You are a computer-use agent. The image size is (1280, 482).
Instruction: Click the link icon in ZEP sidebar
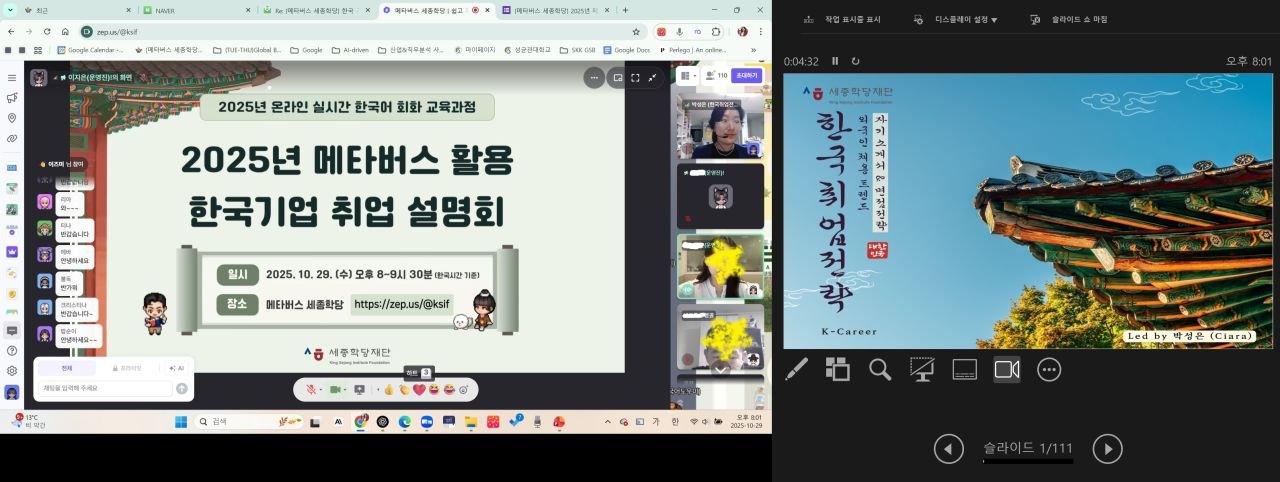point(12,138)
